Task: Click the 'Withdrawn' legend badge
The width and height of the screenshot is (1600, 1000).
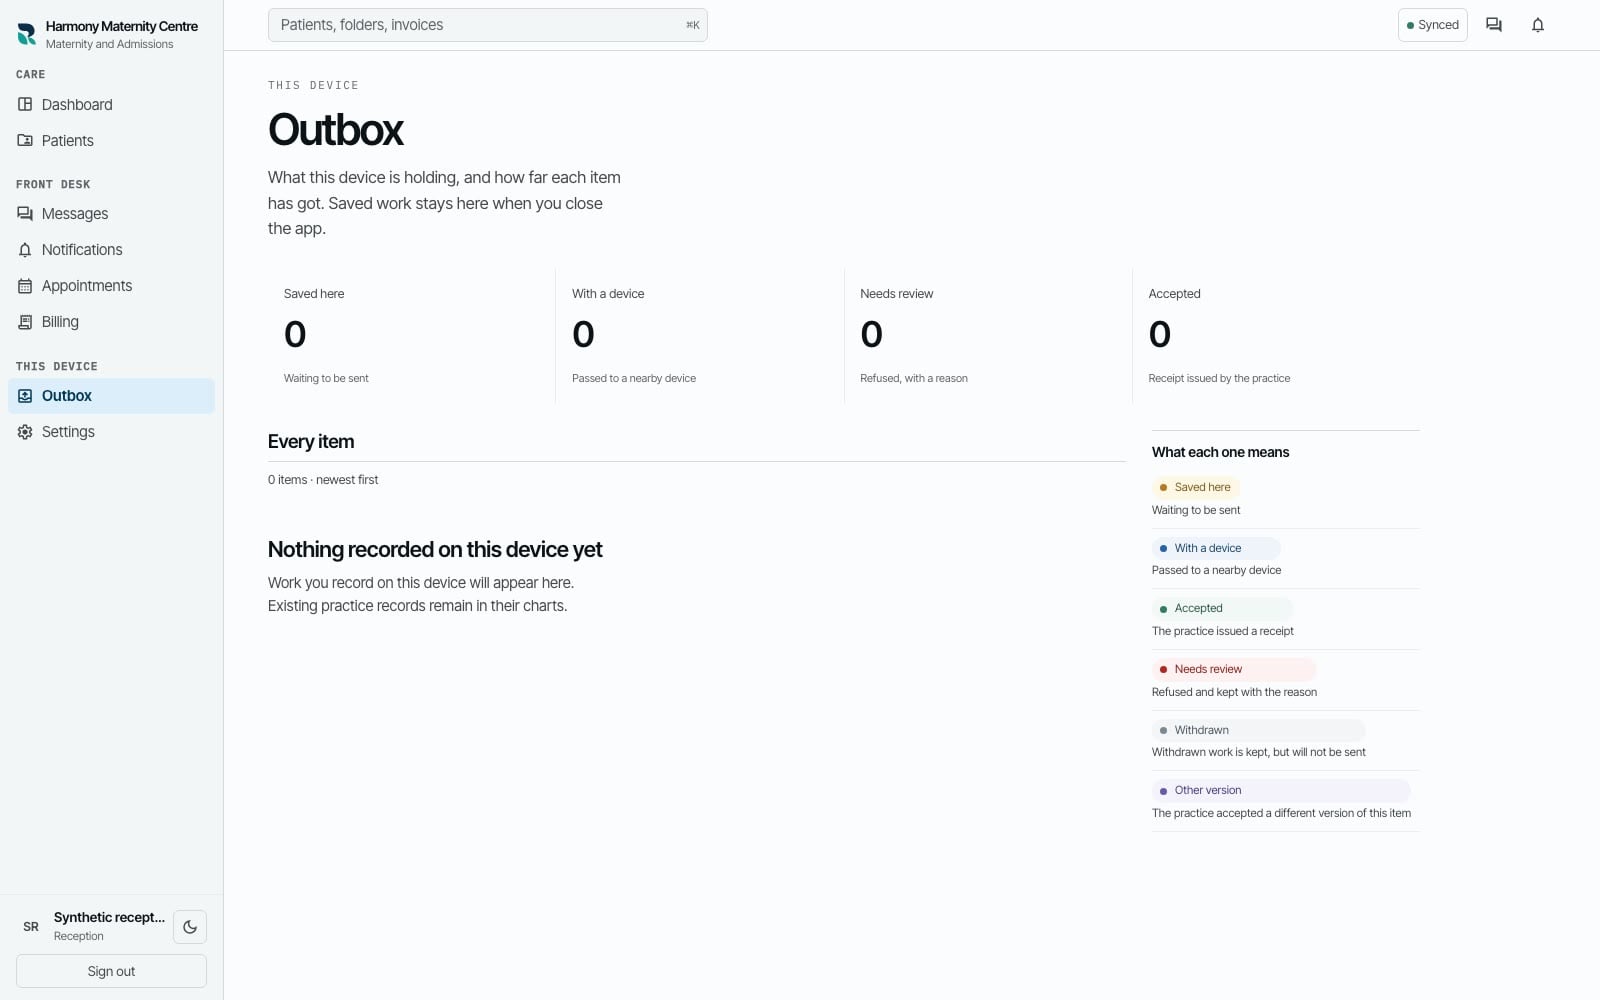Action: 1258,730
